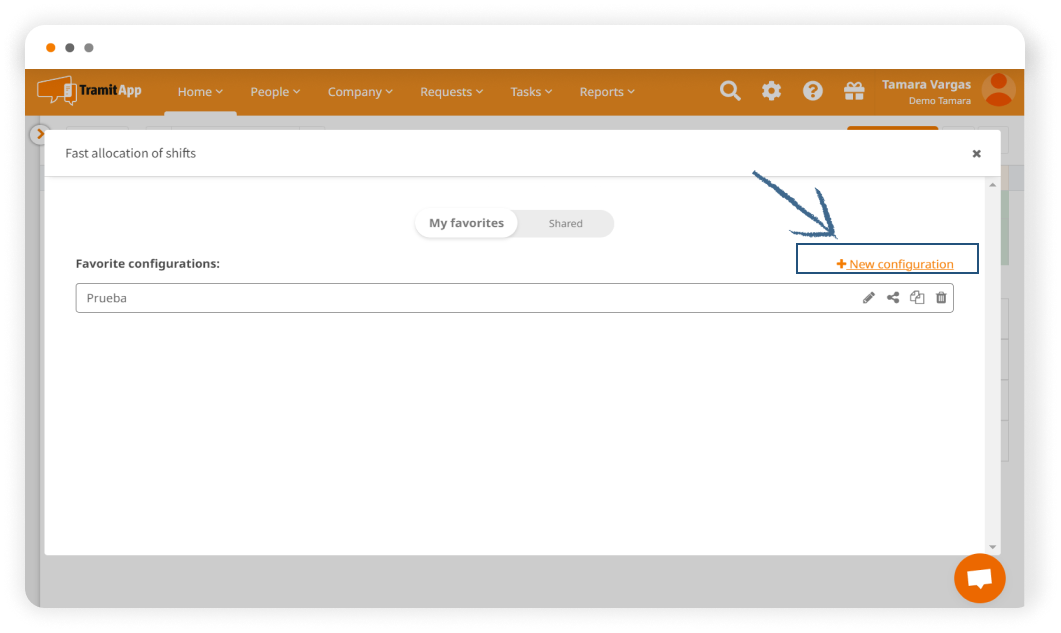Image resolution: width=1061 pixels, height=633 pixels.
Task: Switch to Shared configurations toggle
Action: [x=565, y=224]
